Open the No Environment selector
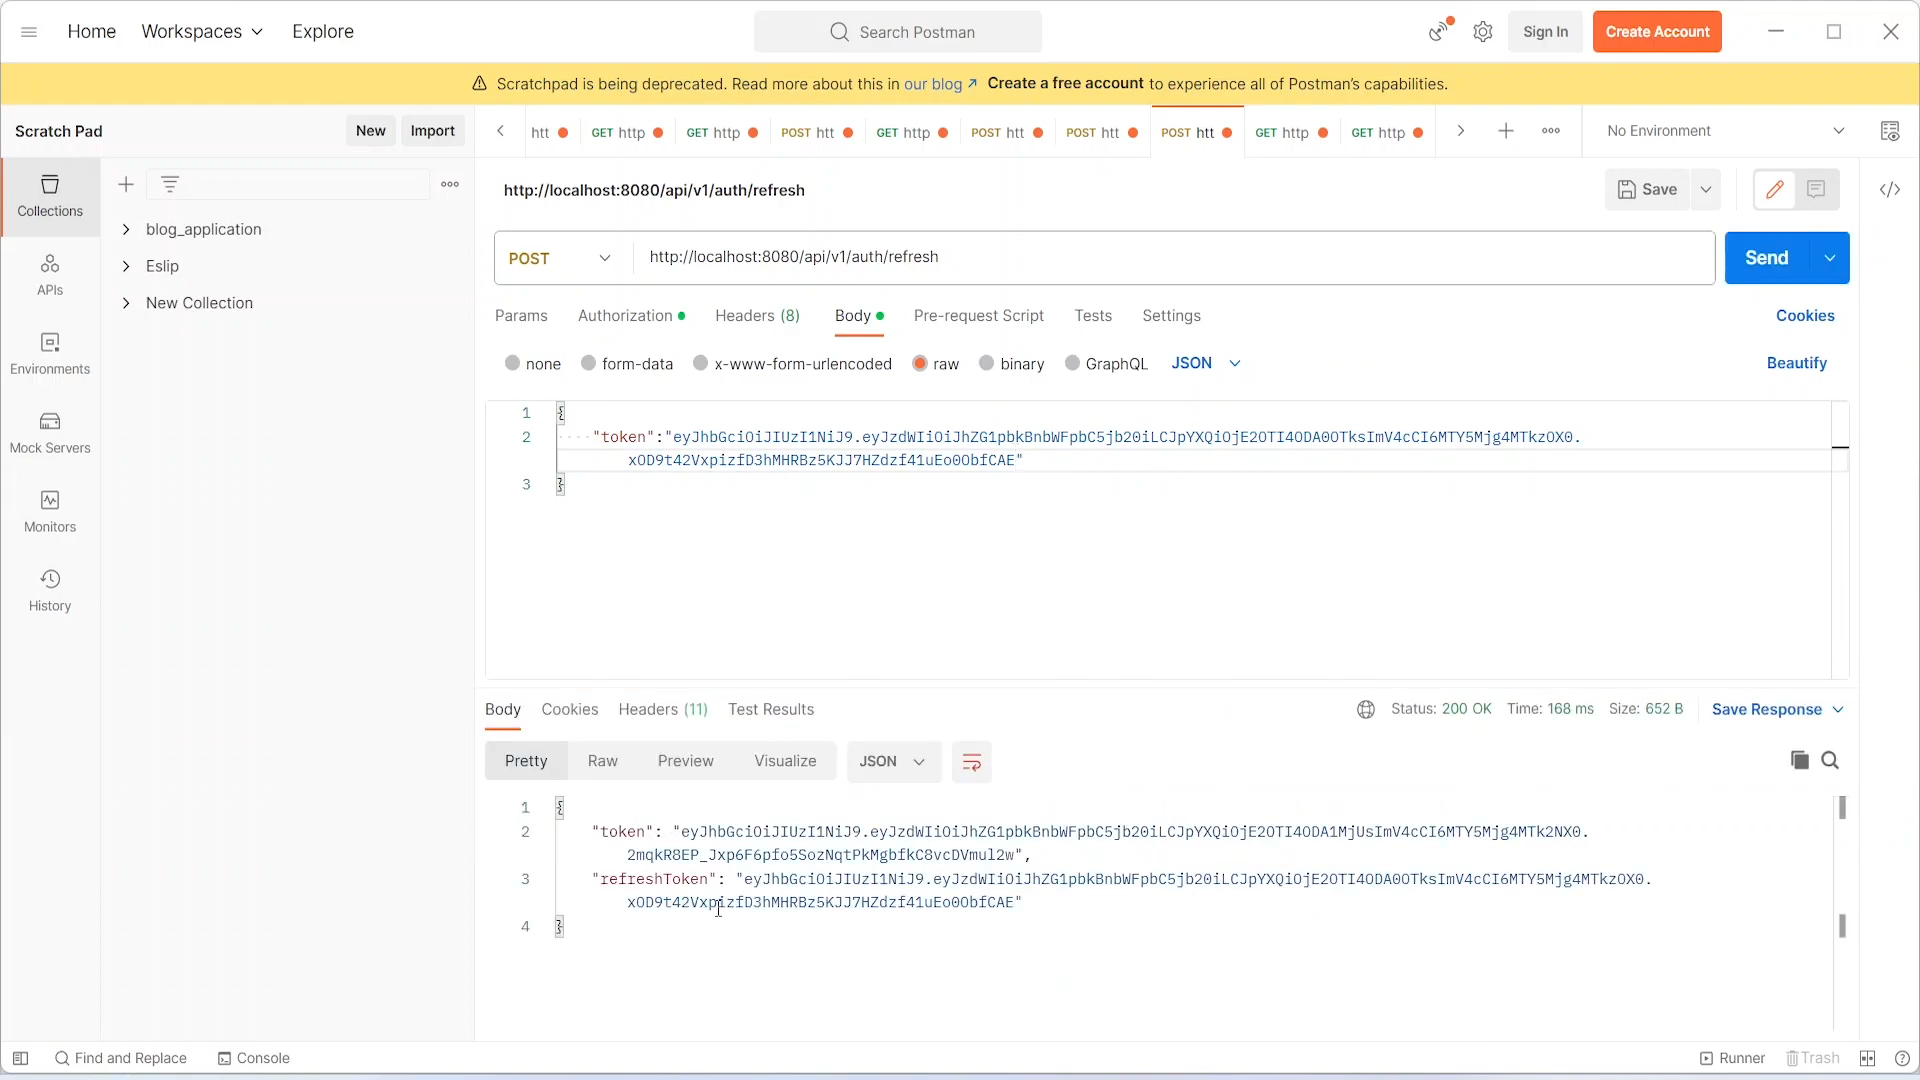Screen dimensions: 1920x1080 1726,131
